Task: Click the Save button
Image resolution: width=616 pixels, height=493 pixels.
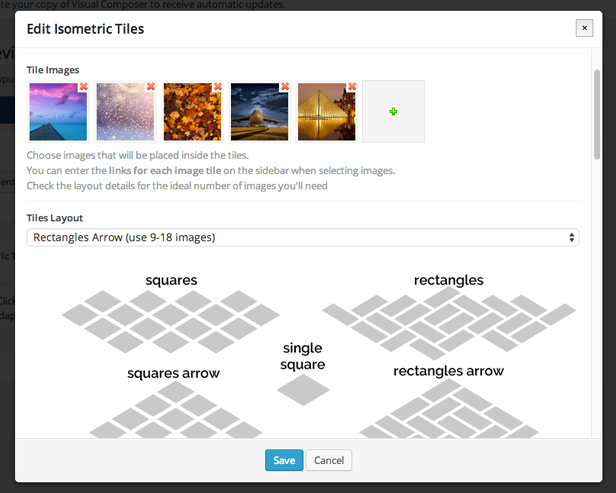Action: coord(284,460)
